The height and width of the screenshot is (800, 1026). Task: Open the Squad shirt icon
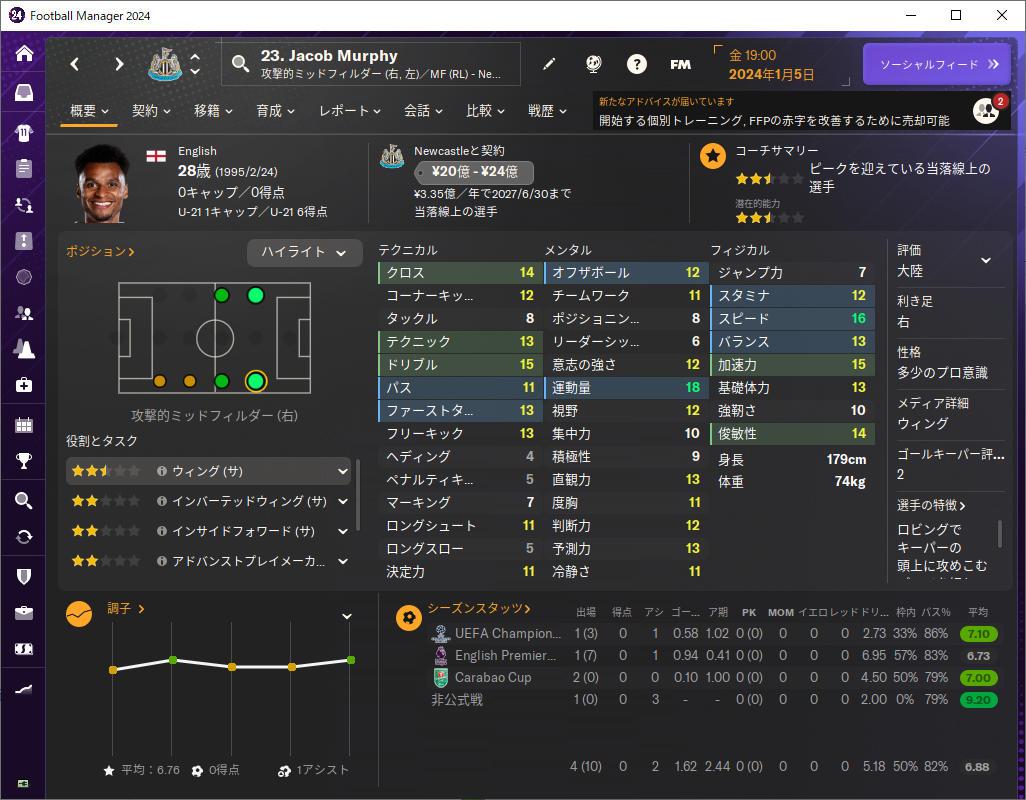[x=24, y=133]
